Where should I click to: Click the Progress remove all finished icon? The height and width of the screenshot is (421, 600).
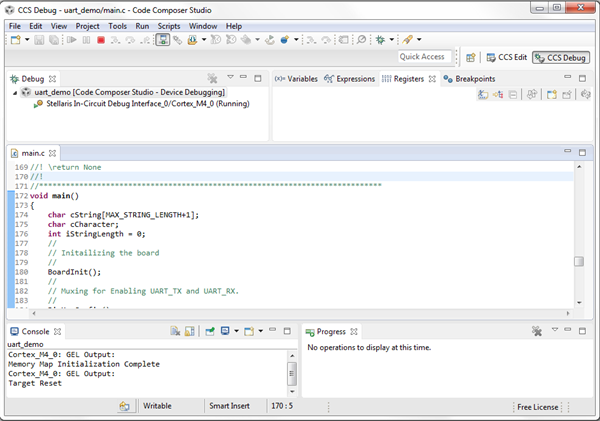pyautogui.click(x=537, y=331)
